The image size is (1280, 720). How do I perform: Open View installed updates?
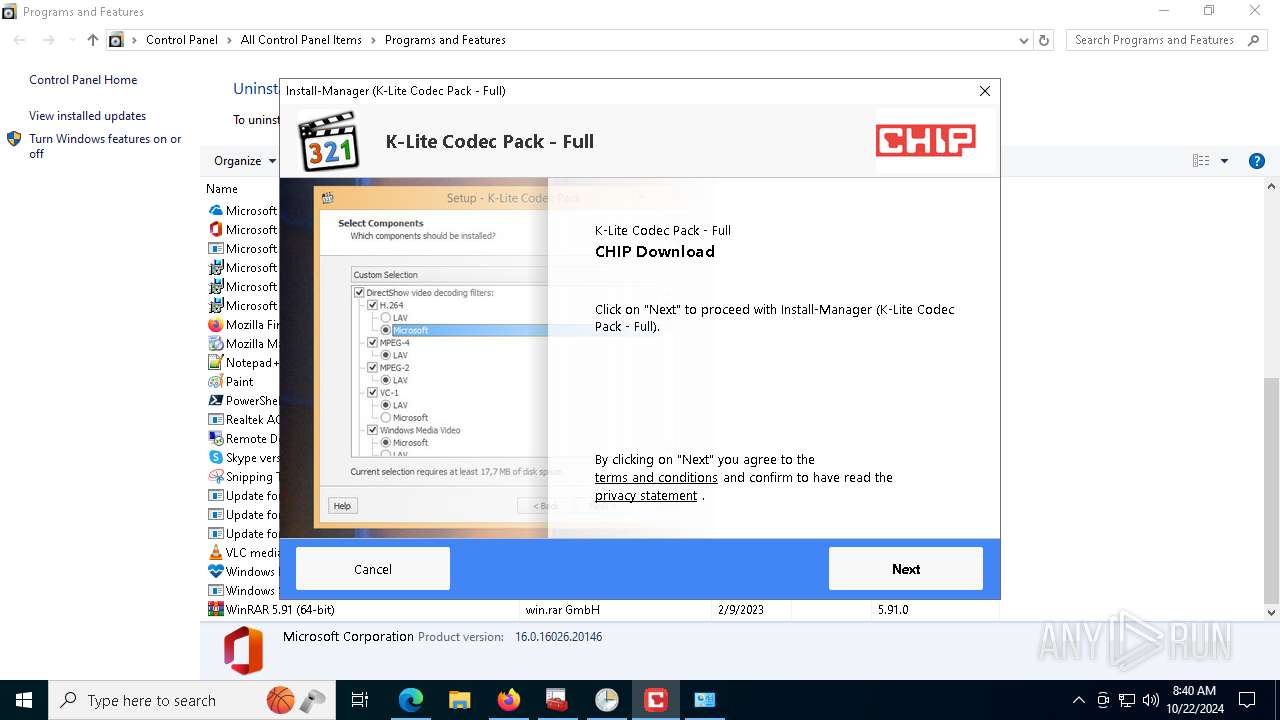[87, 116]
